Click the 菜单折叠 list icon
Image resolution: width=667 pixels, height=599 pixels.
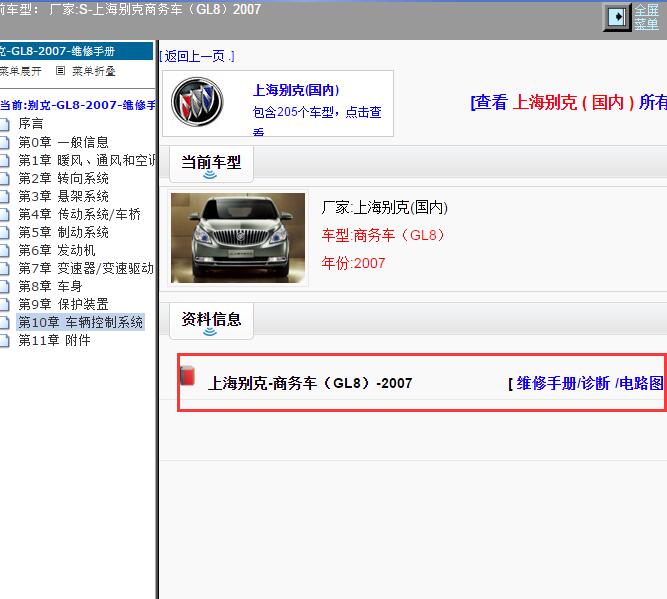click(60, 71)
